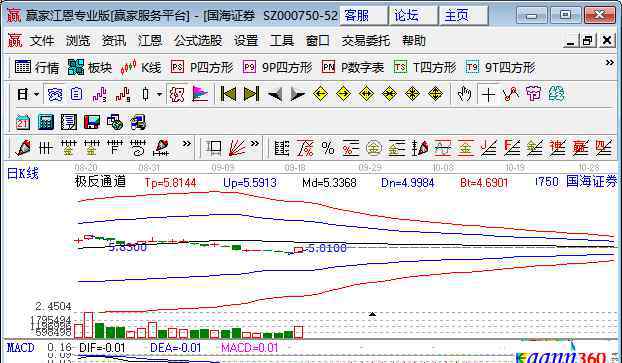Expand the candlestick style dropdown arrow
Image resolution: width=622 pixels, height=363 pixels.
tap(159, 94)
